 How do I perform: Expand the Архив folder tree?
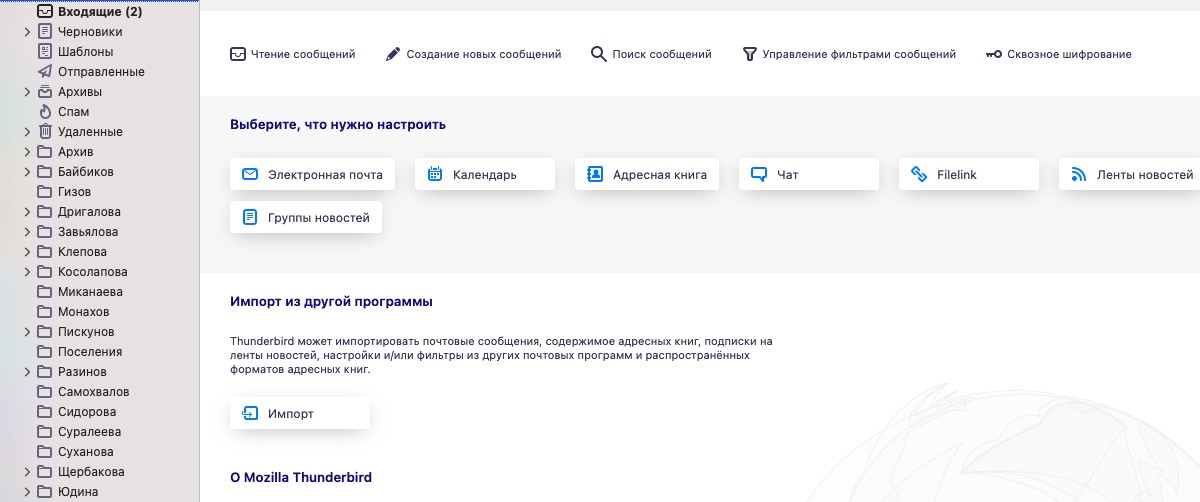tap(27, 152)
